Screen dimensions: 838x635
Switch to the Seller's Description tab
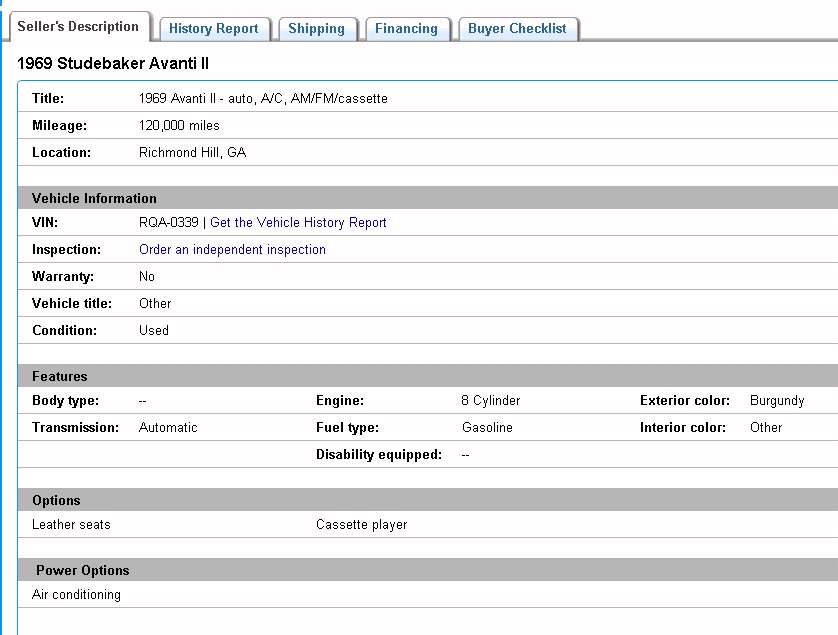point(77,27)
